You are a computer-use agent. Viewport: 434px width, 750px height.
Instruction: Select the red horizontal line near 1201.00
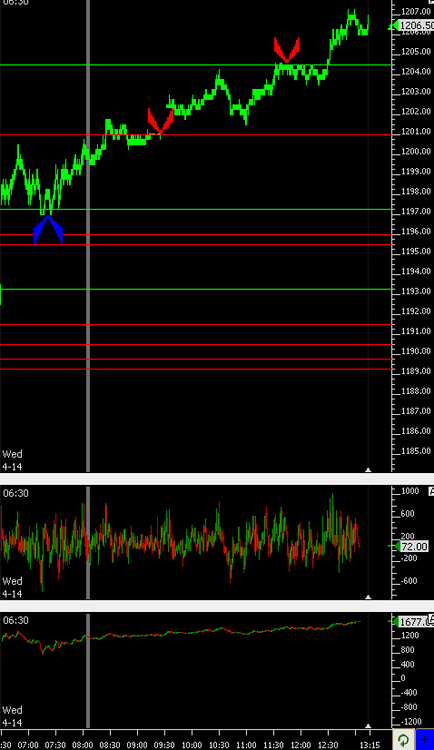196,135
